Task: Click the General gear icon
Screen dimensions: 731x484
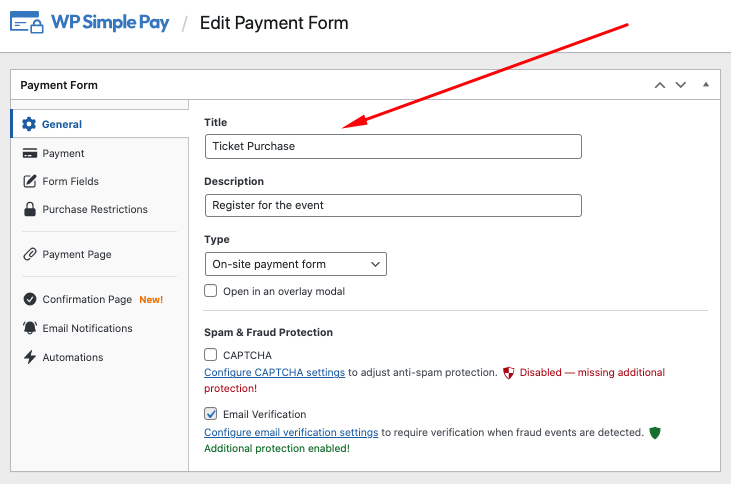Action: [x=29, y=124]
